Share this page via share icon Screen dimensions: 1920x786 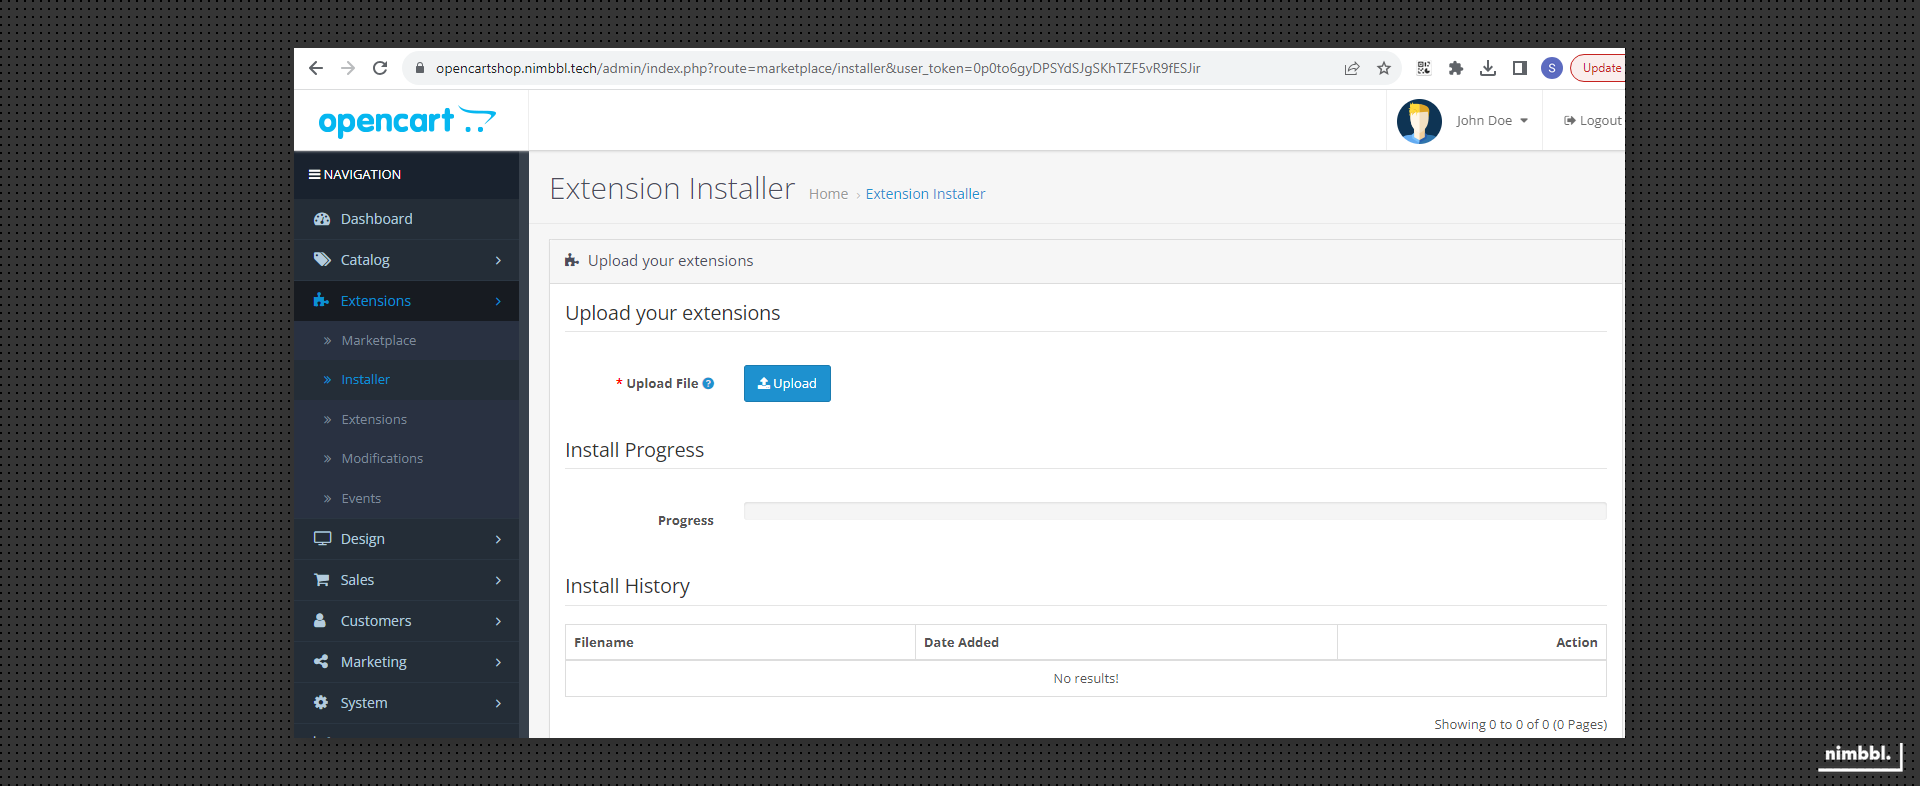1352,68
